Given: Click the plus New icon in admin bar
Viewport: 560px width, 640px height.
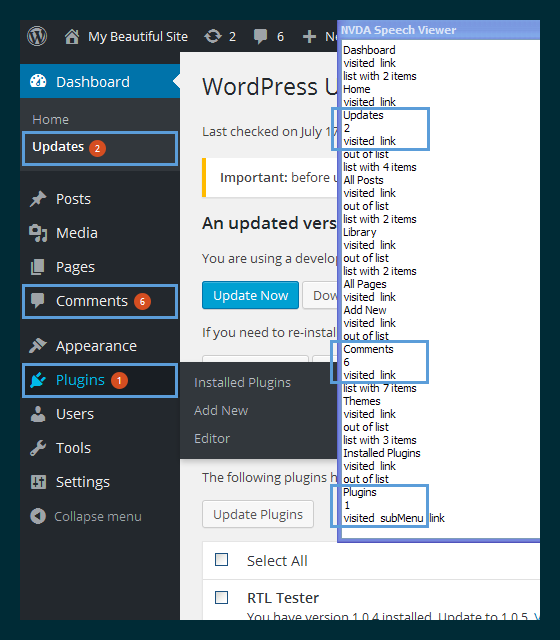Looking at the screenshot, I should pos(309,36).
